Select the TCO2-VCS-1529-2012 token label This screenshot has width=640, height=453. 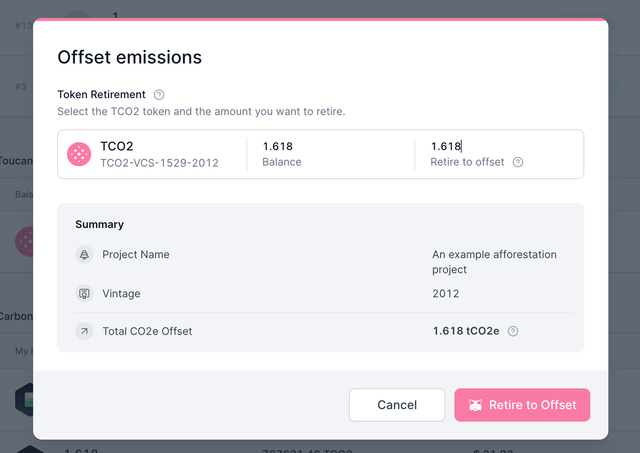coord(159,162)
